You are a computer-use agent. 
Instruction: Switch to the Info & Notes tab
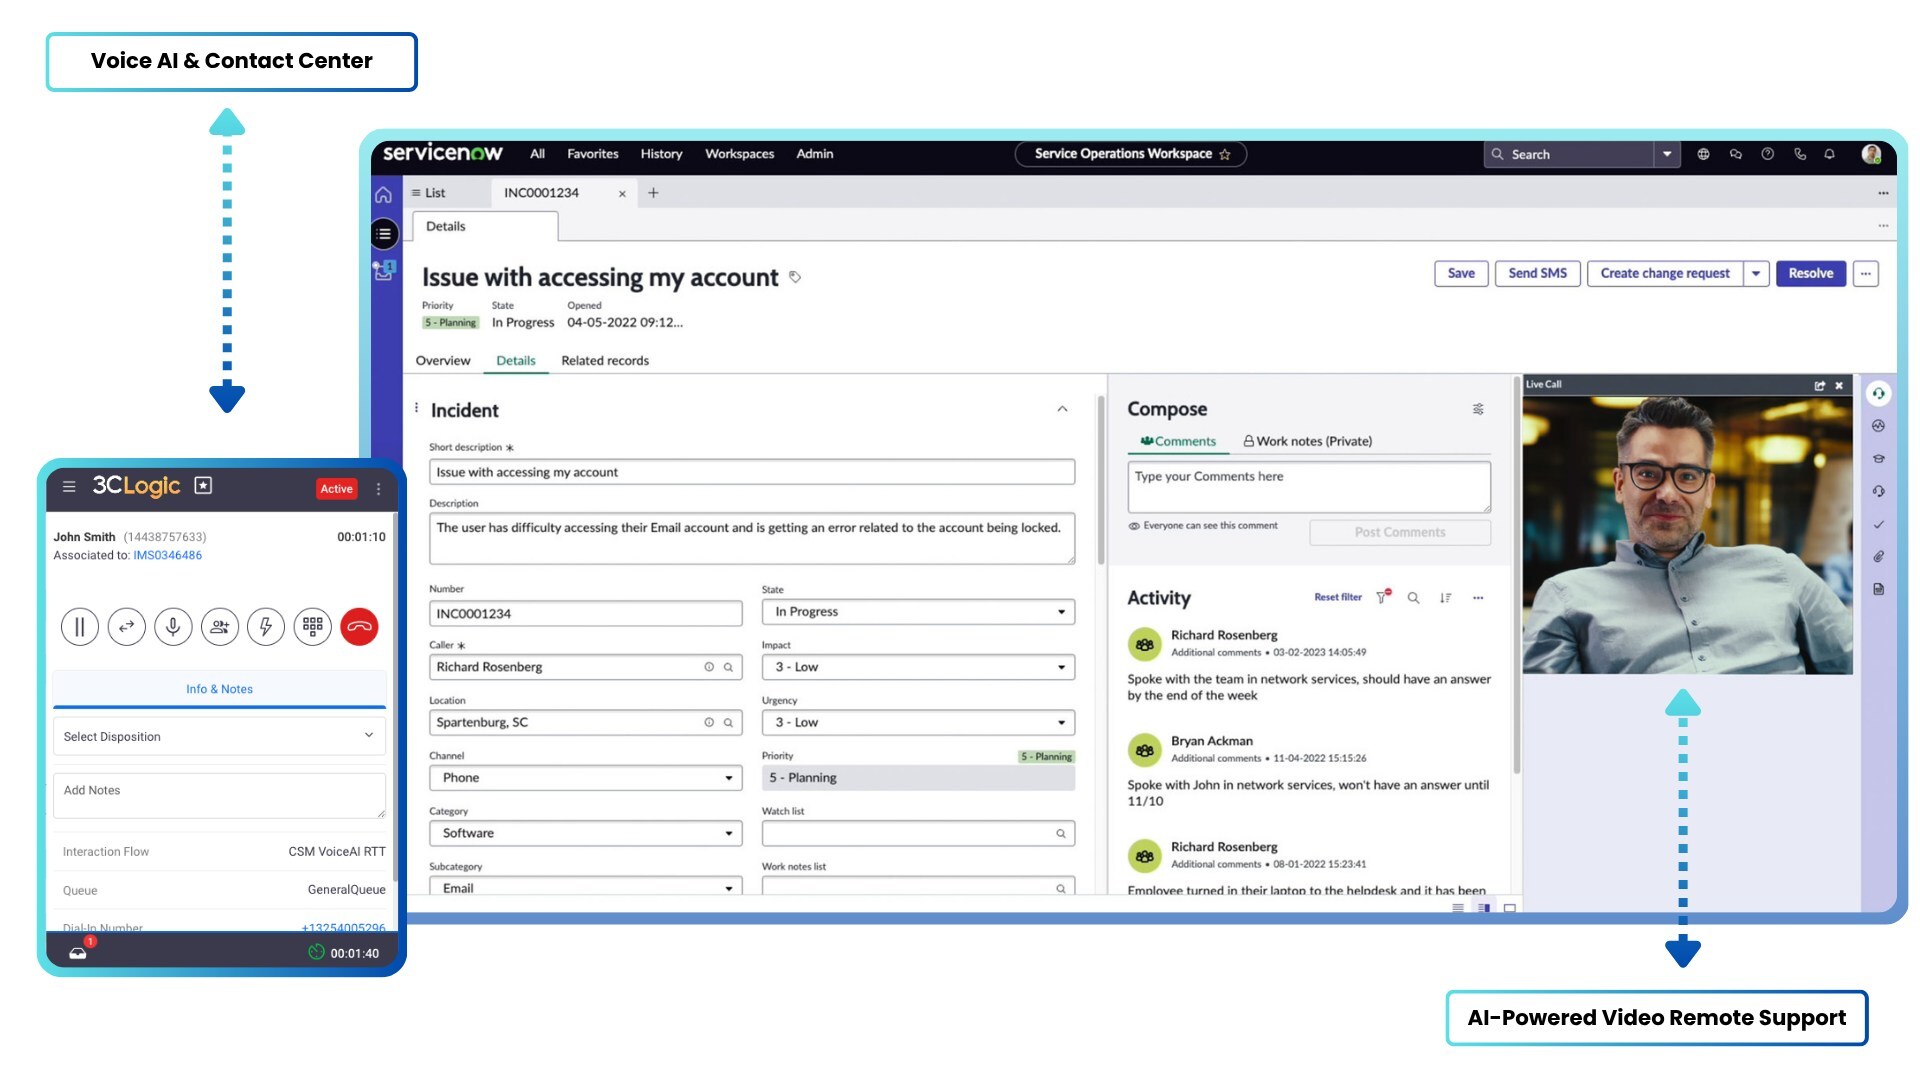point(219,689)
